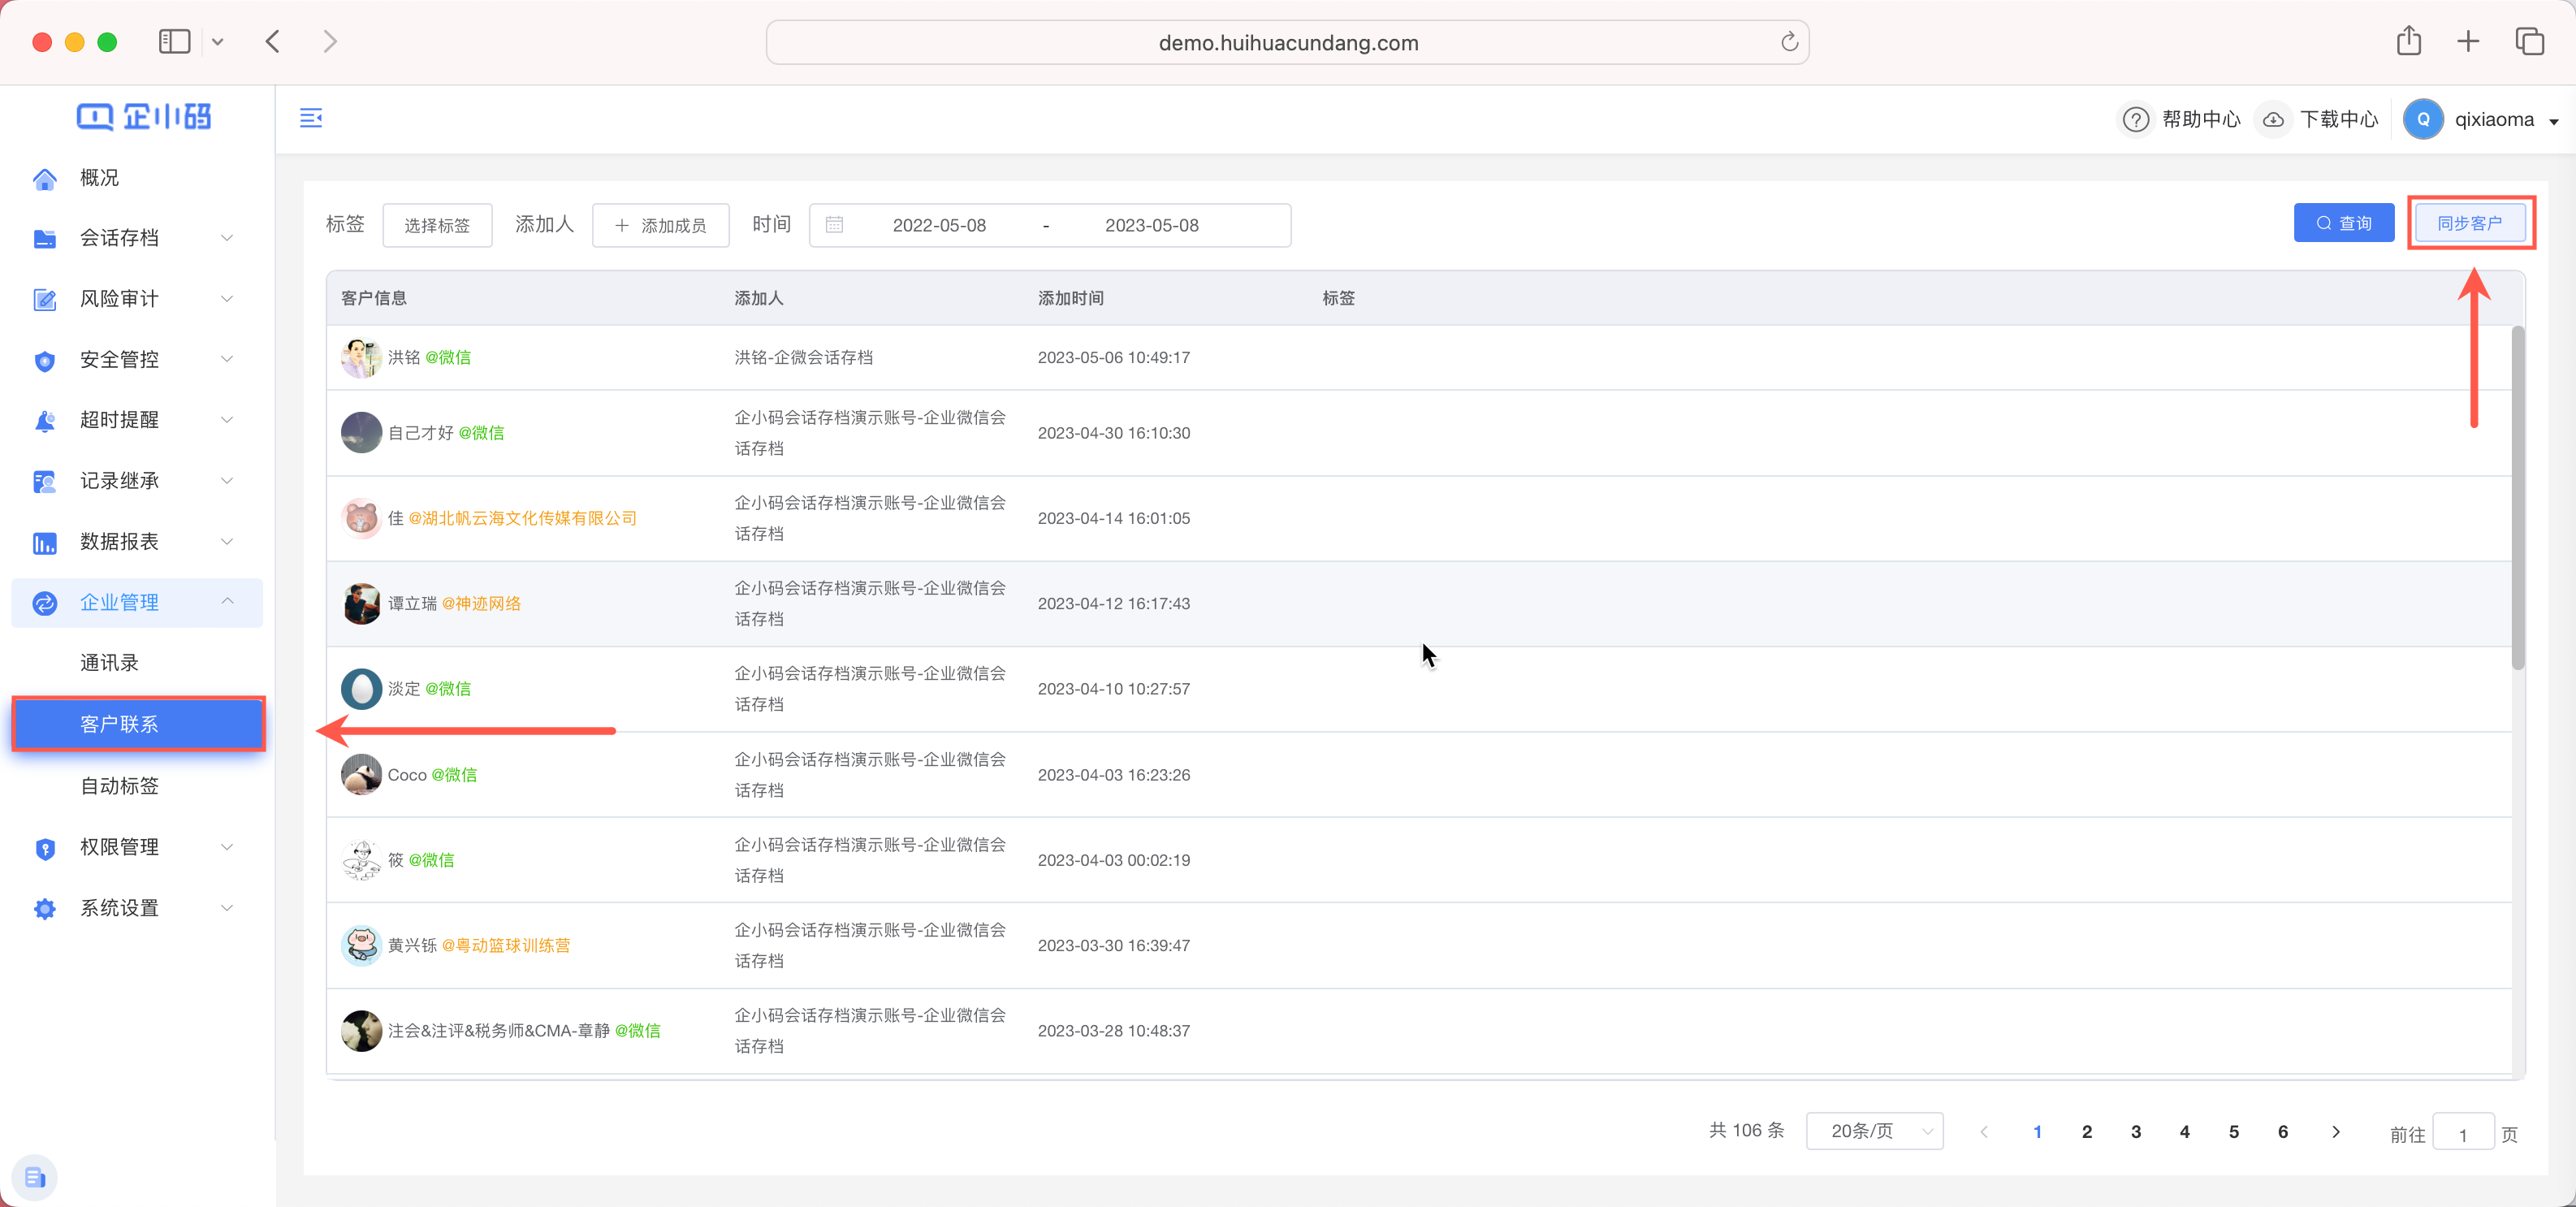The width and height of the screenshot is (2576, 1207).
Task: Open 下载中心
Action: click(x=2338, y=119)
